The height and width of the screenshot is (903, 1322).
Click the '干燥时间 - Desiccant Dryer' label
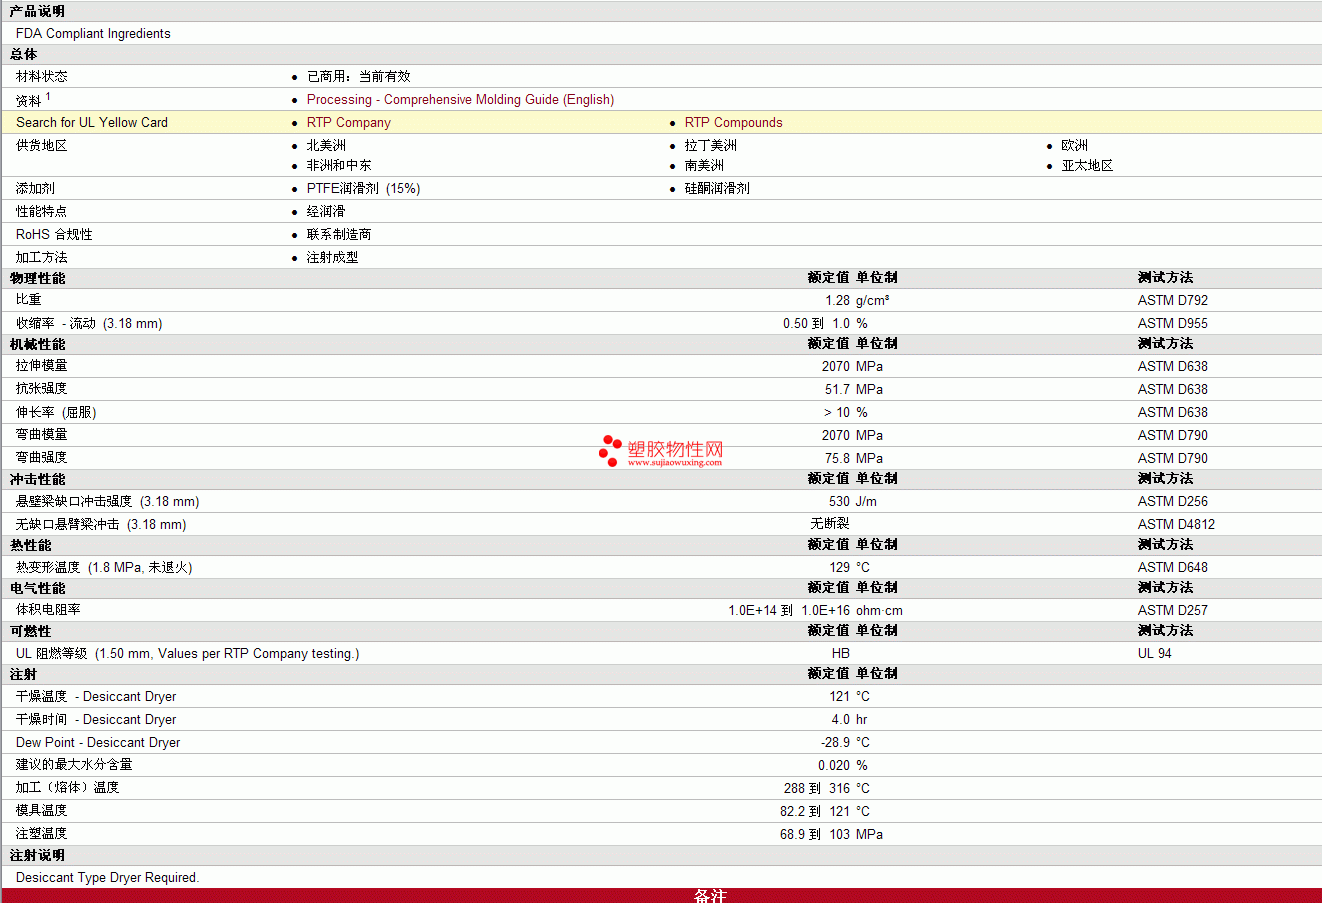pos(96,719)
